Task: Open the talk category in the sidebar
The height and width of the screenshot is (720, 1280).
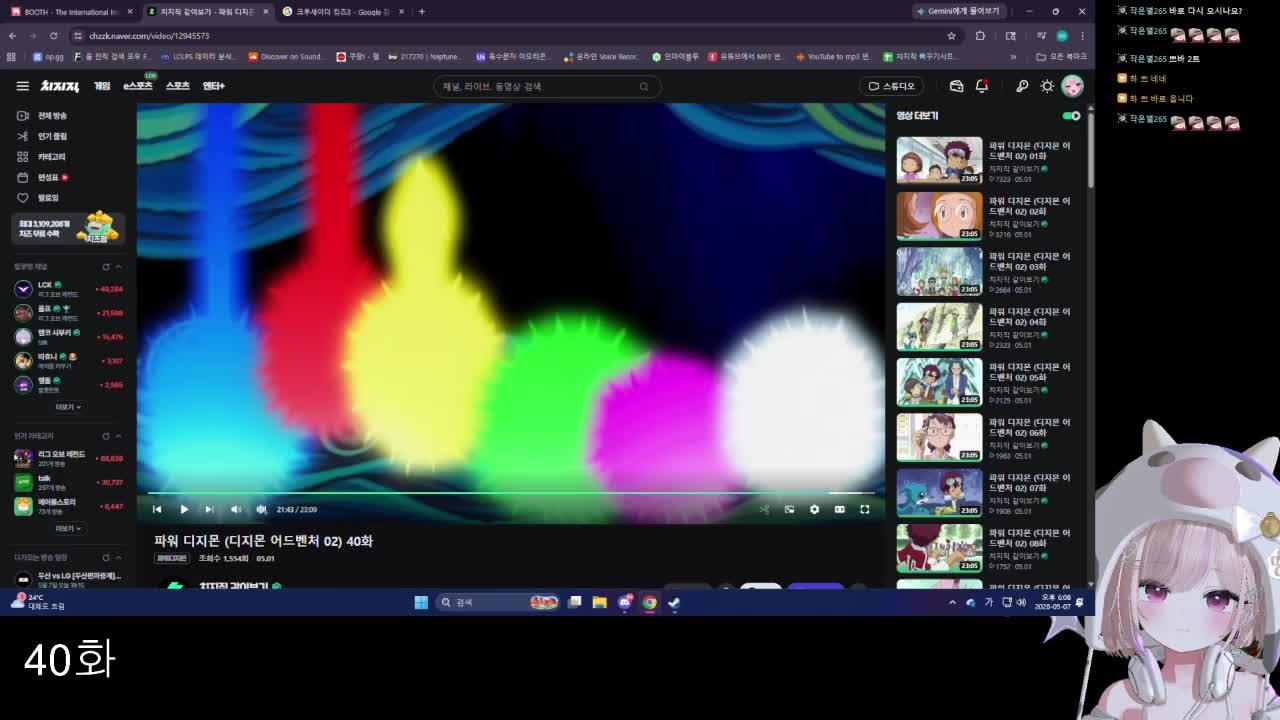Action: tap(68, 482)
